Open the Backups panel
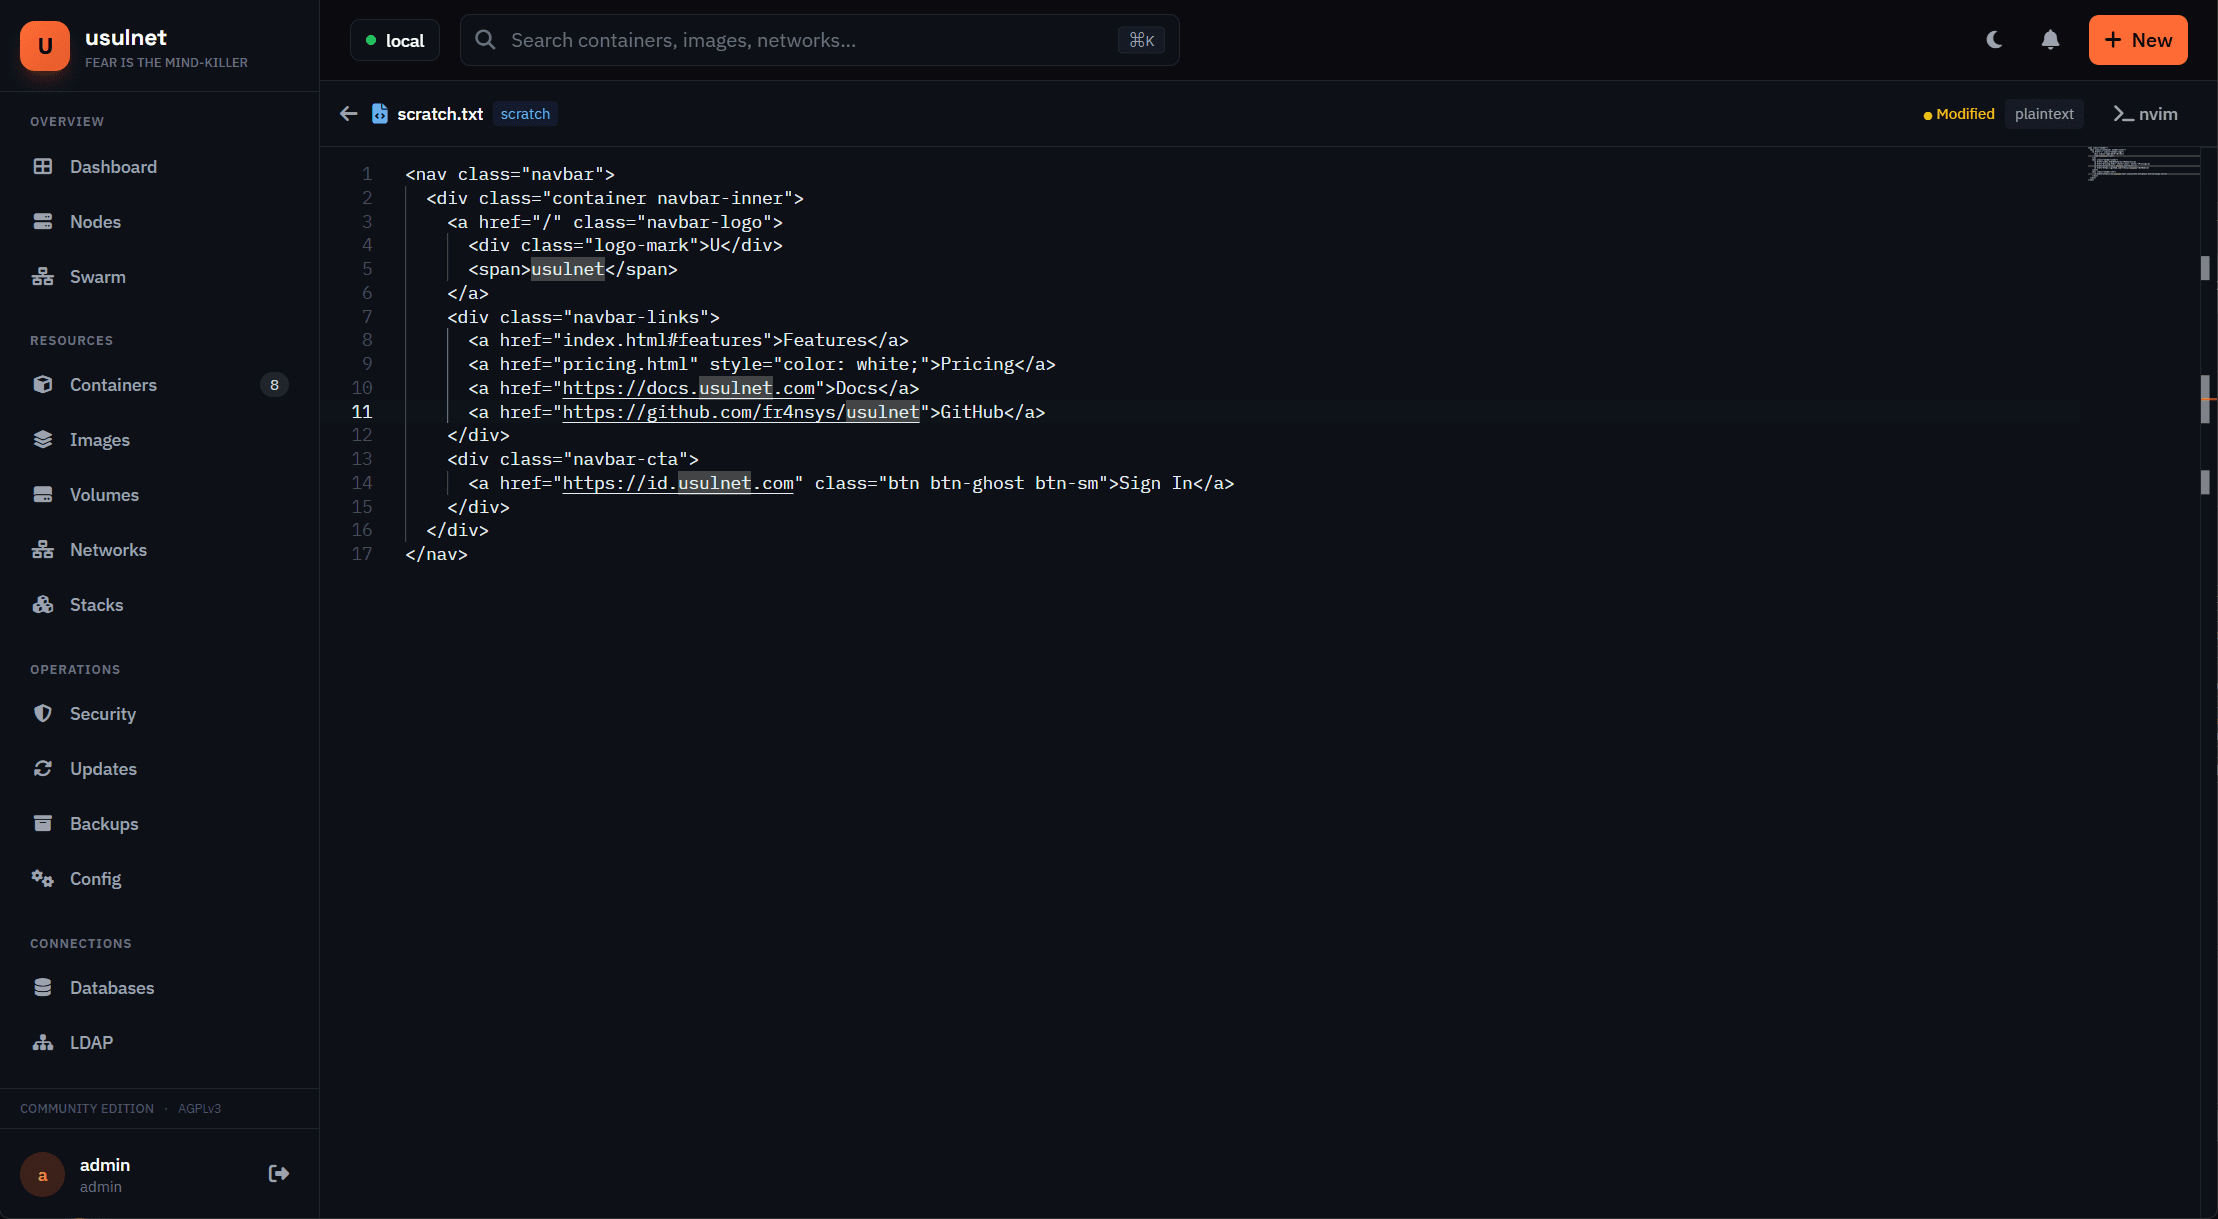2218x1219 pixels. coord(104,823)
